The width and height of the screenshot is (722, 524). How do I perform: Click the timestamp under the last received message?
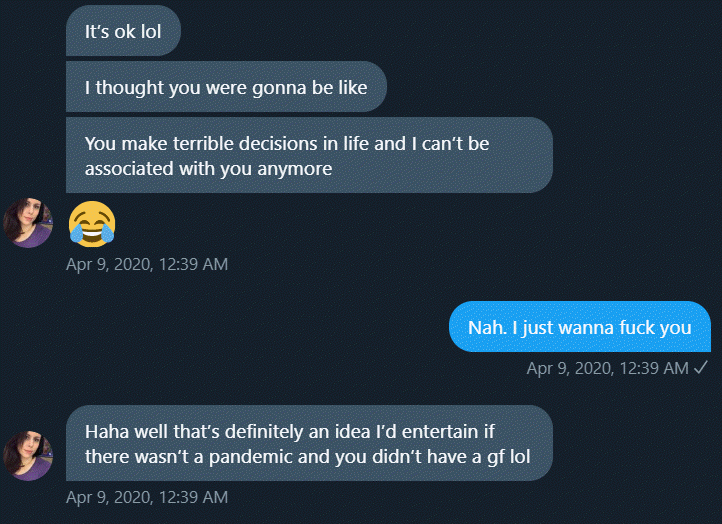tap(147, 497)
